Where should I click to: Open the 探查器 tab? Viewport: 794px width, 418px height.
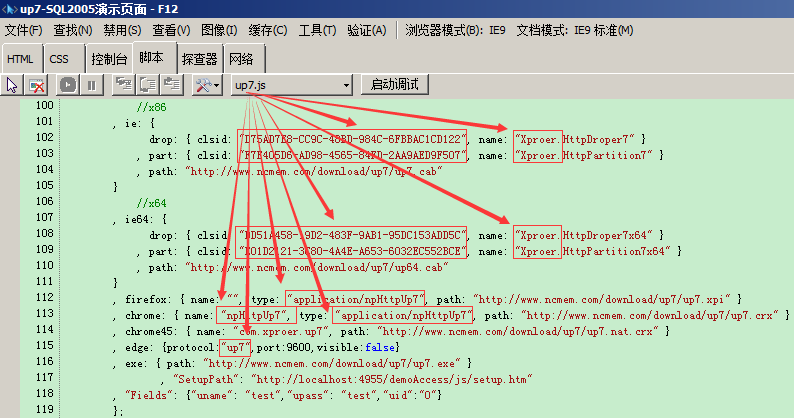[200, 59]
